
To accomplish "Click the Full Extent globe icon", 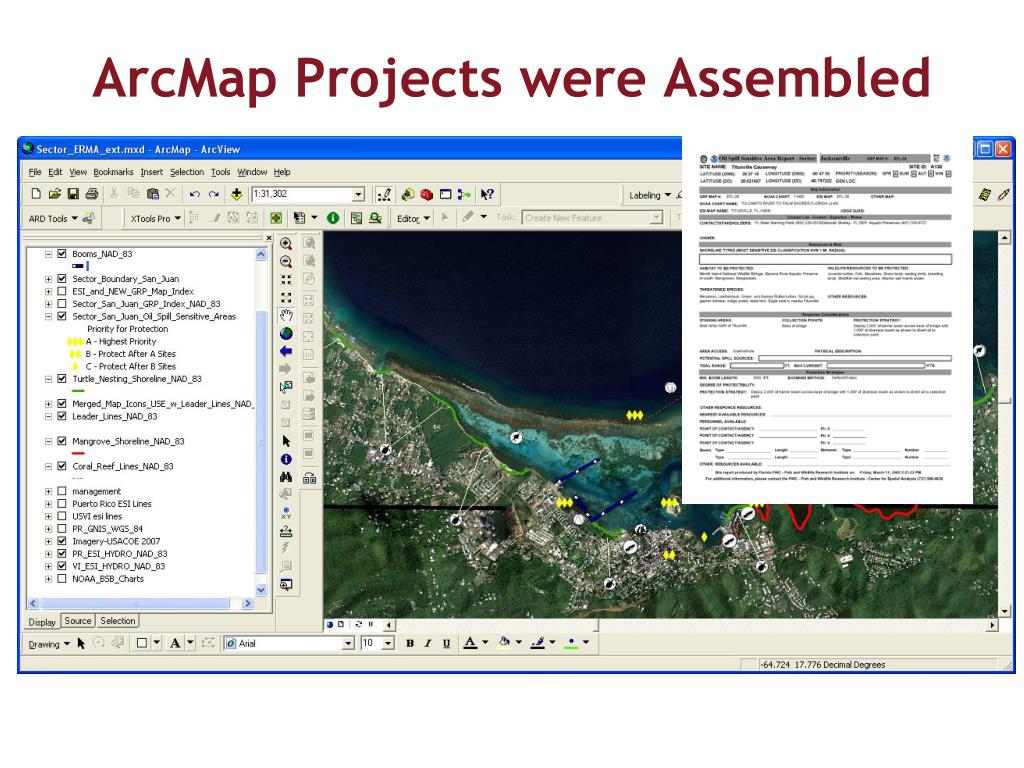I will pyautogui.click(x=286, y=334).
